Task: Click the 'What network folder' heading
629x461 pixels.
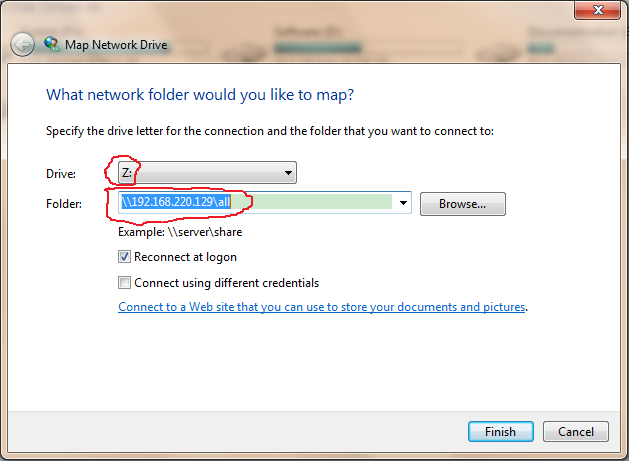Action: point(200,95)
